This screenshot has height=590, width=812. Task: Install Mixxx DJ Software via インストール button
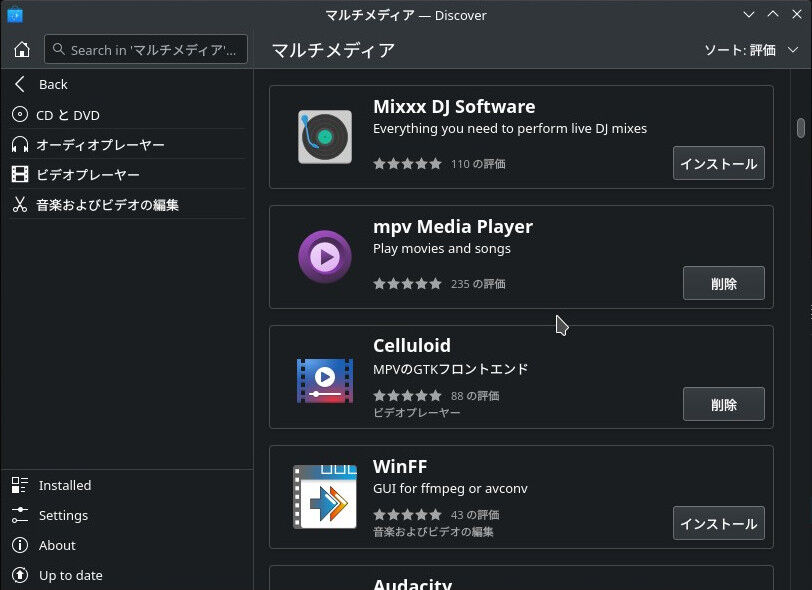click(x=718, y=162)
